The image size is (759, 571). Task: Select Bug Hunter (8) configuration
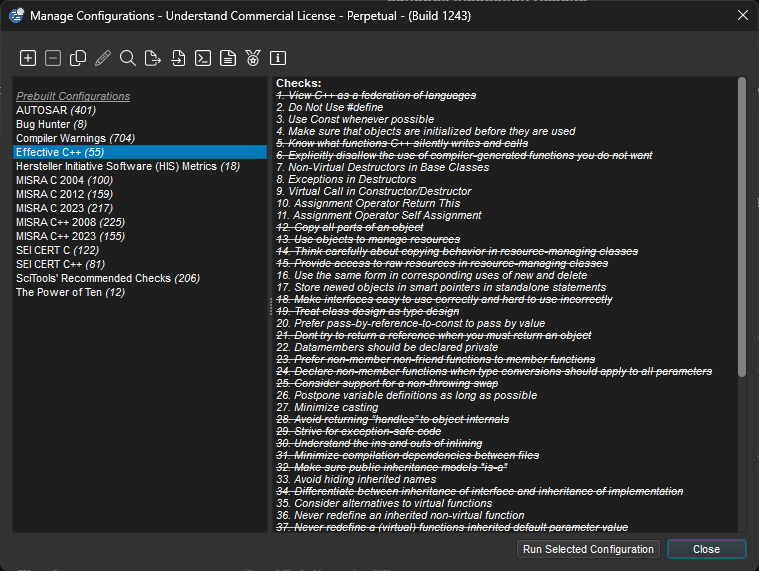(x=139, y=124)
